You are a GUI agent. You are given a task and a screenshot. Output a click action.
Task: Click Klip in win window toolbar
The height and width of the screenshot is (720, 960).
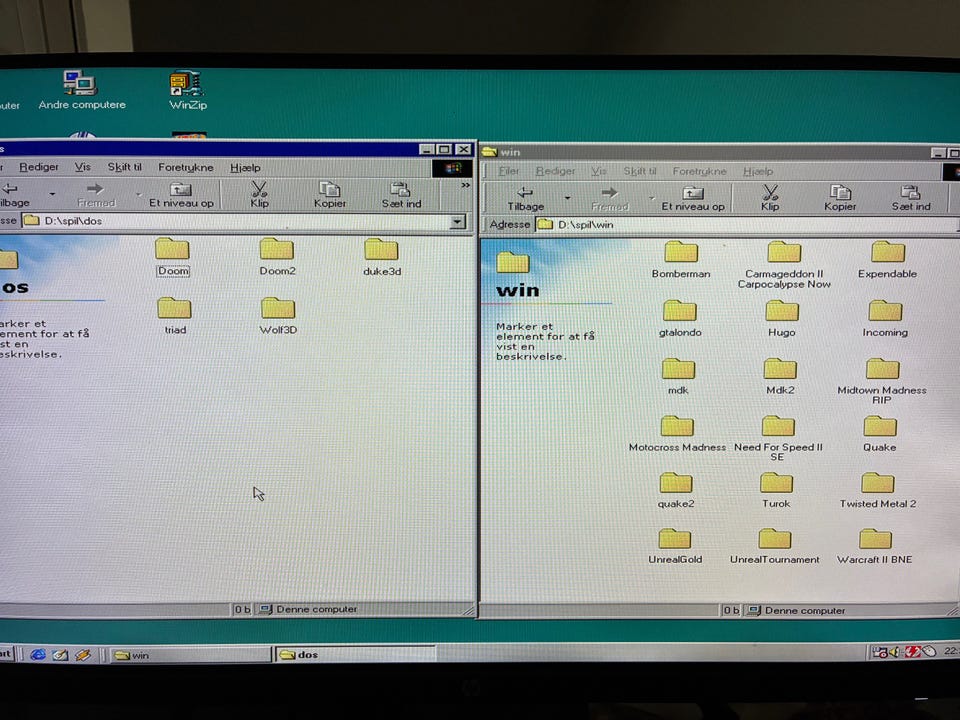[x=770, y=198]
